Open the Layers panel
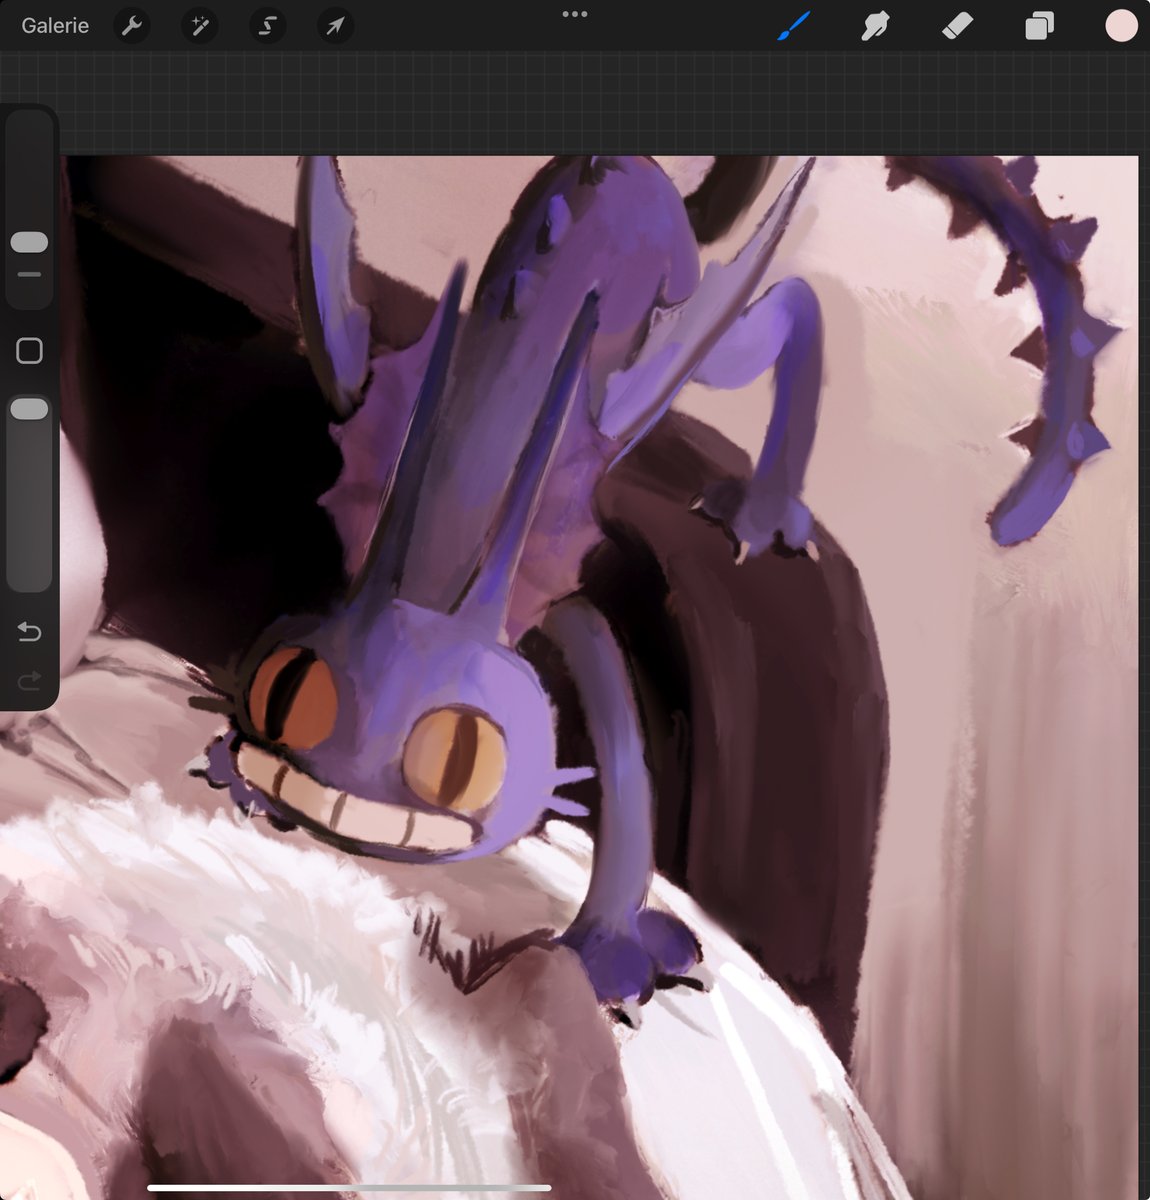1150x1200 pixels. (x=1039, y=26)
